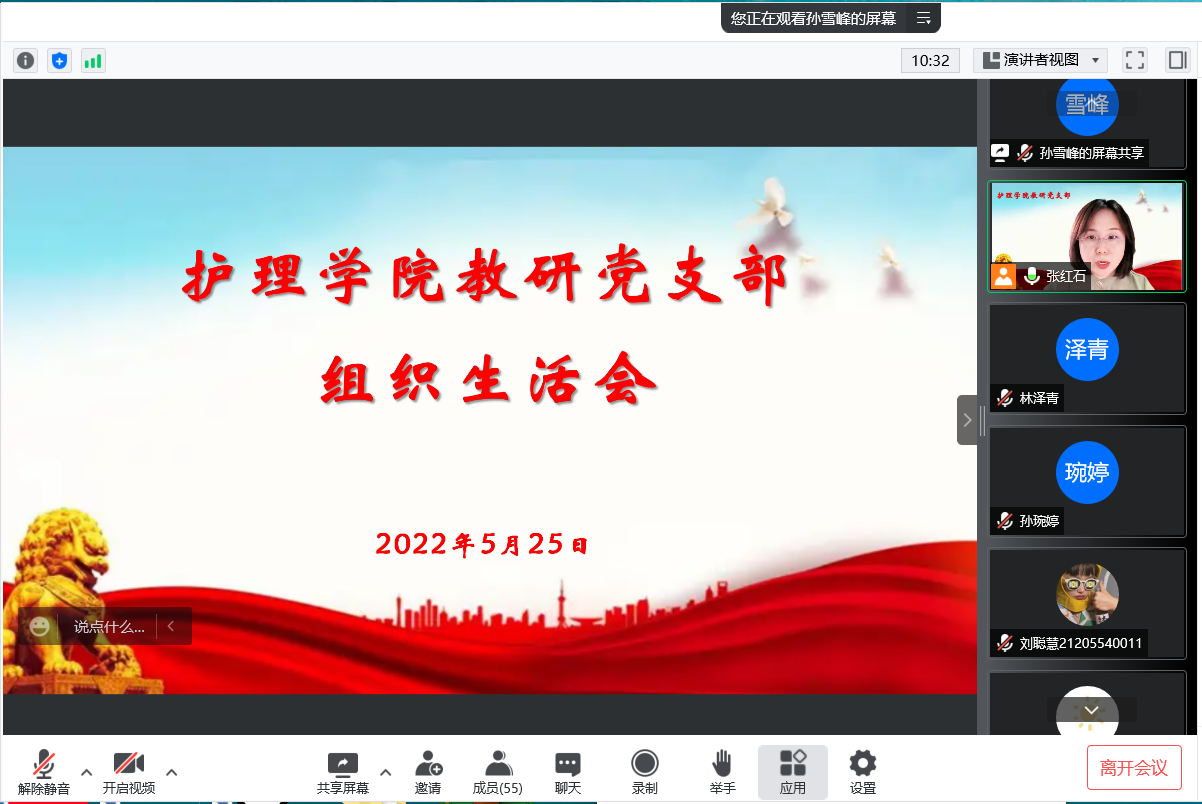Open the 演讲者视图 view dropdown
1202x804 pixels.
[1040, 60]
